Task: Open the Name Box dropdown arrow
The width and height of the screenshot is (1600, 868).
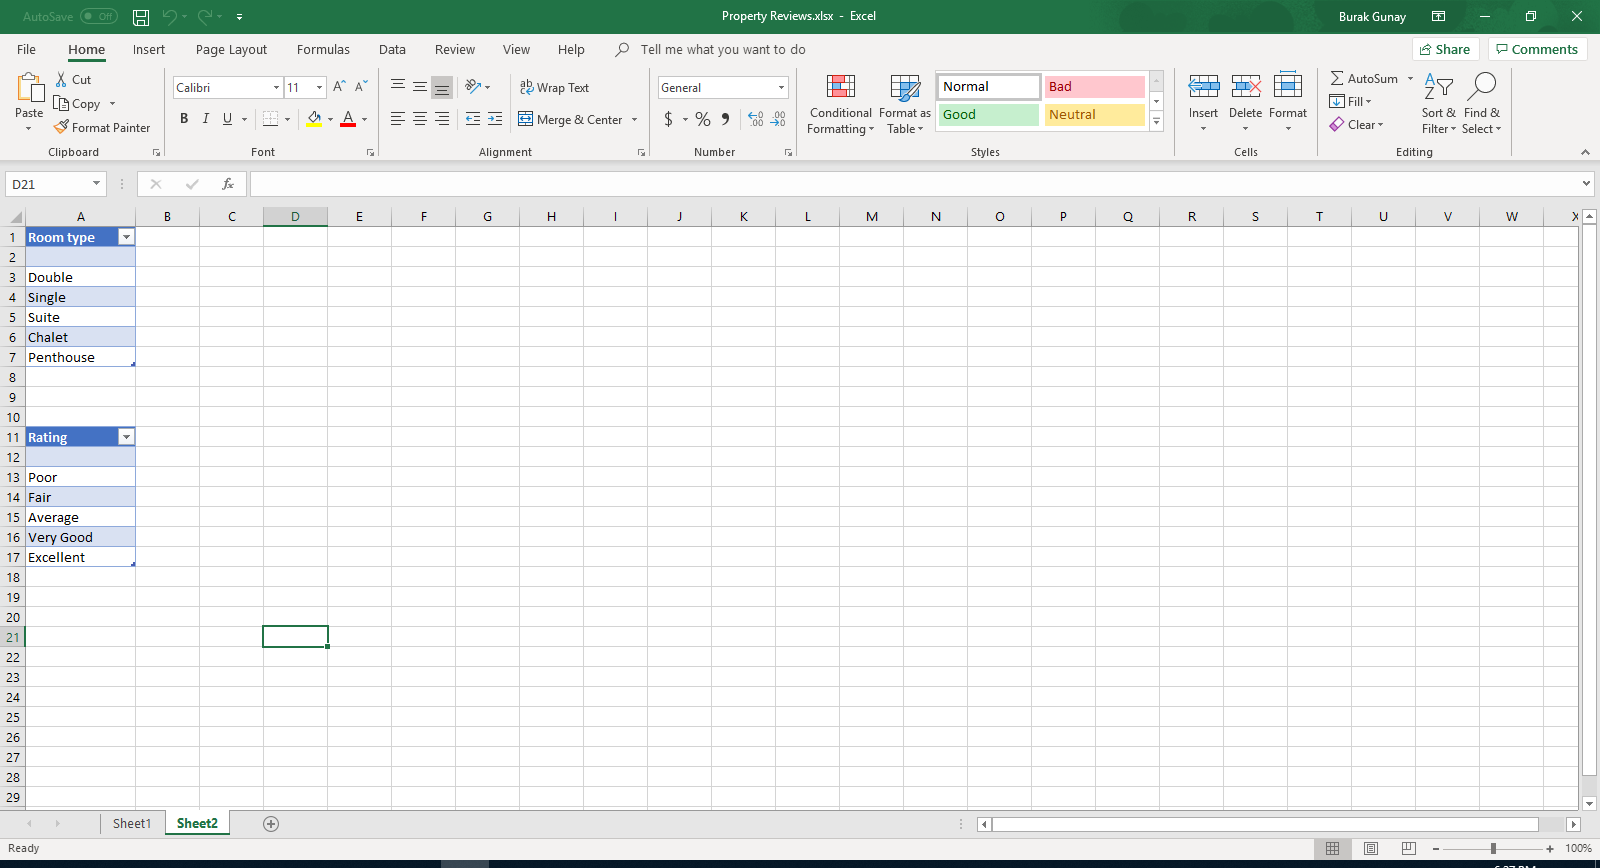Action: click(96, 184)
